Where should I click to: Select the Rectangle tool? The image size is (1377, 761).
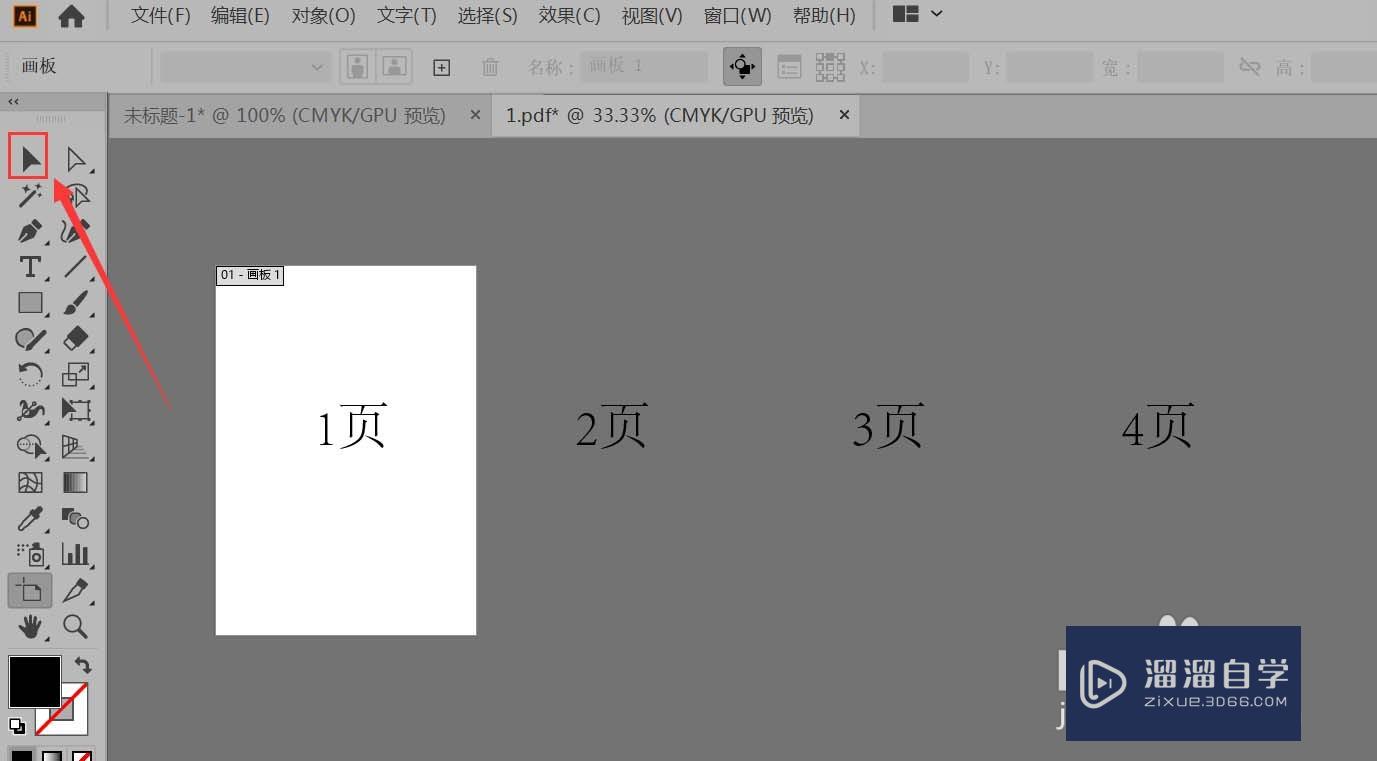30,302
